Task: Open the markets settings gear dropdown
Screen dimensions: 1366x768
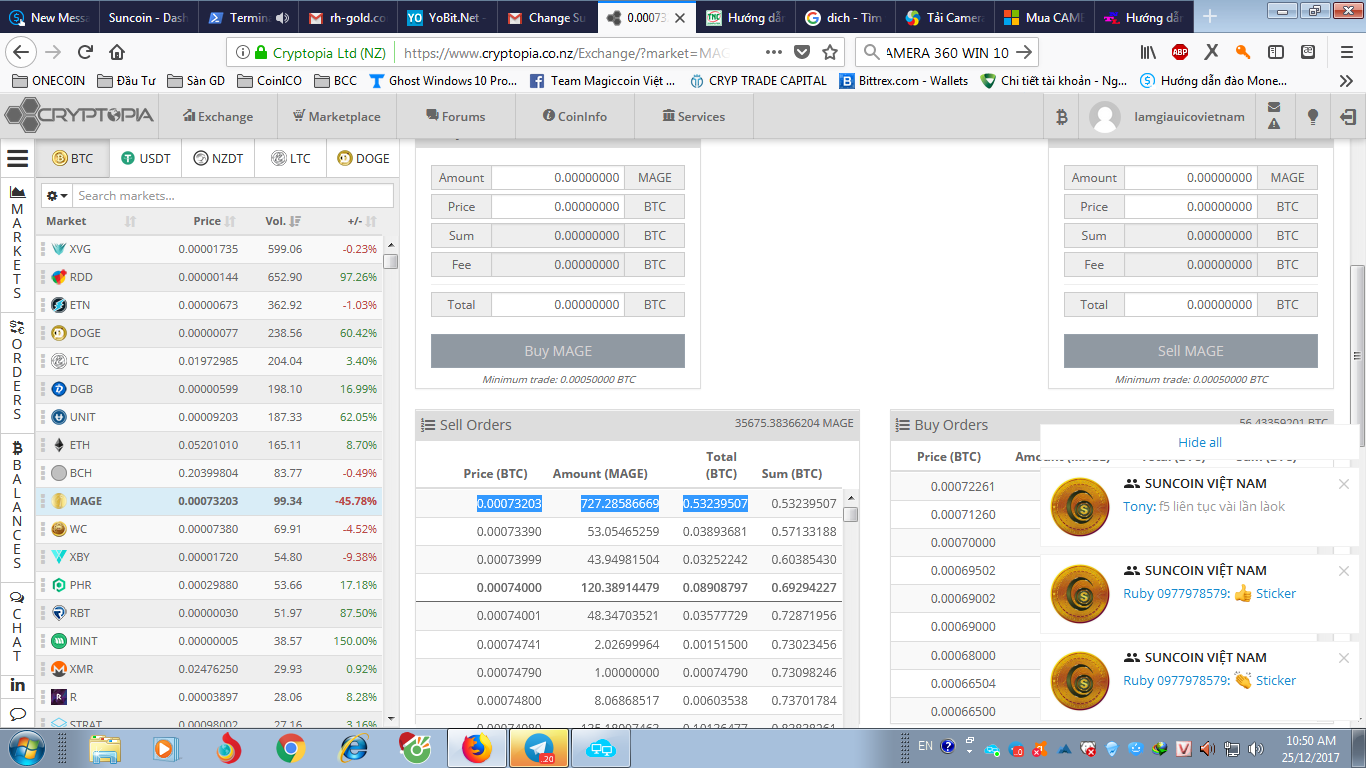Action: point(57,196)
